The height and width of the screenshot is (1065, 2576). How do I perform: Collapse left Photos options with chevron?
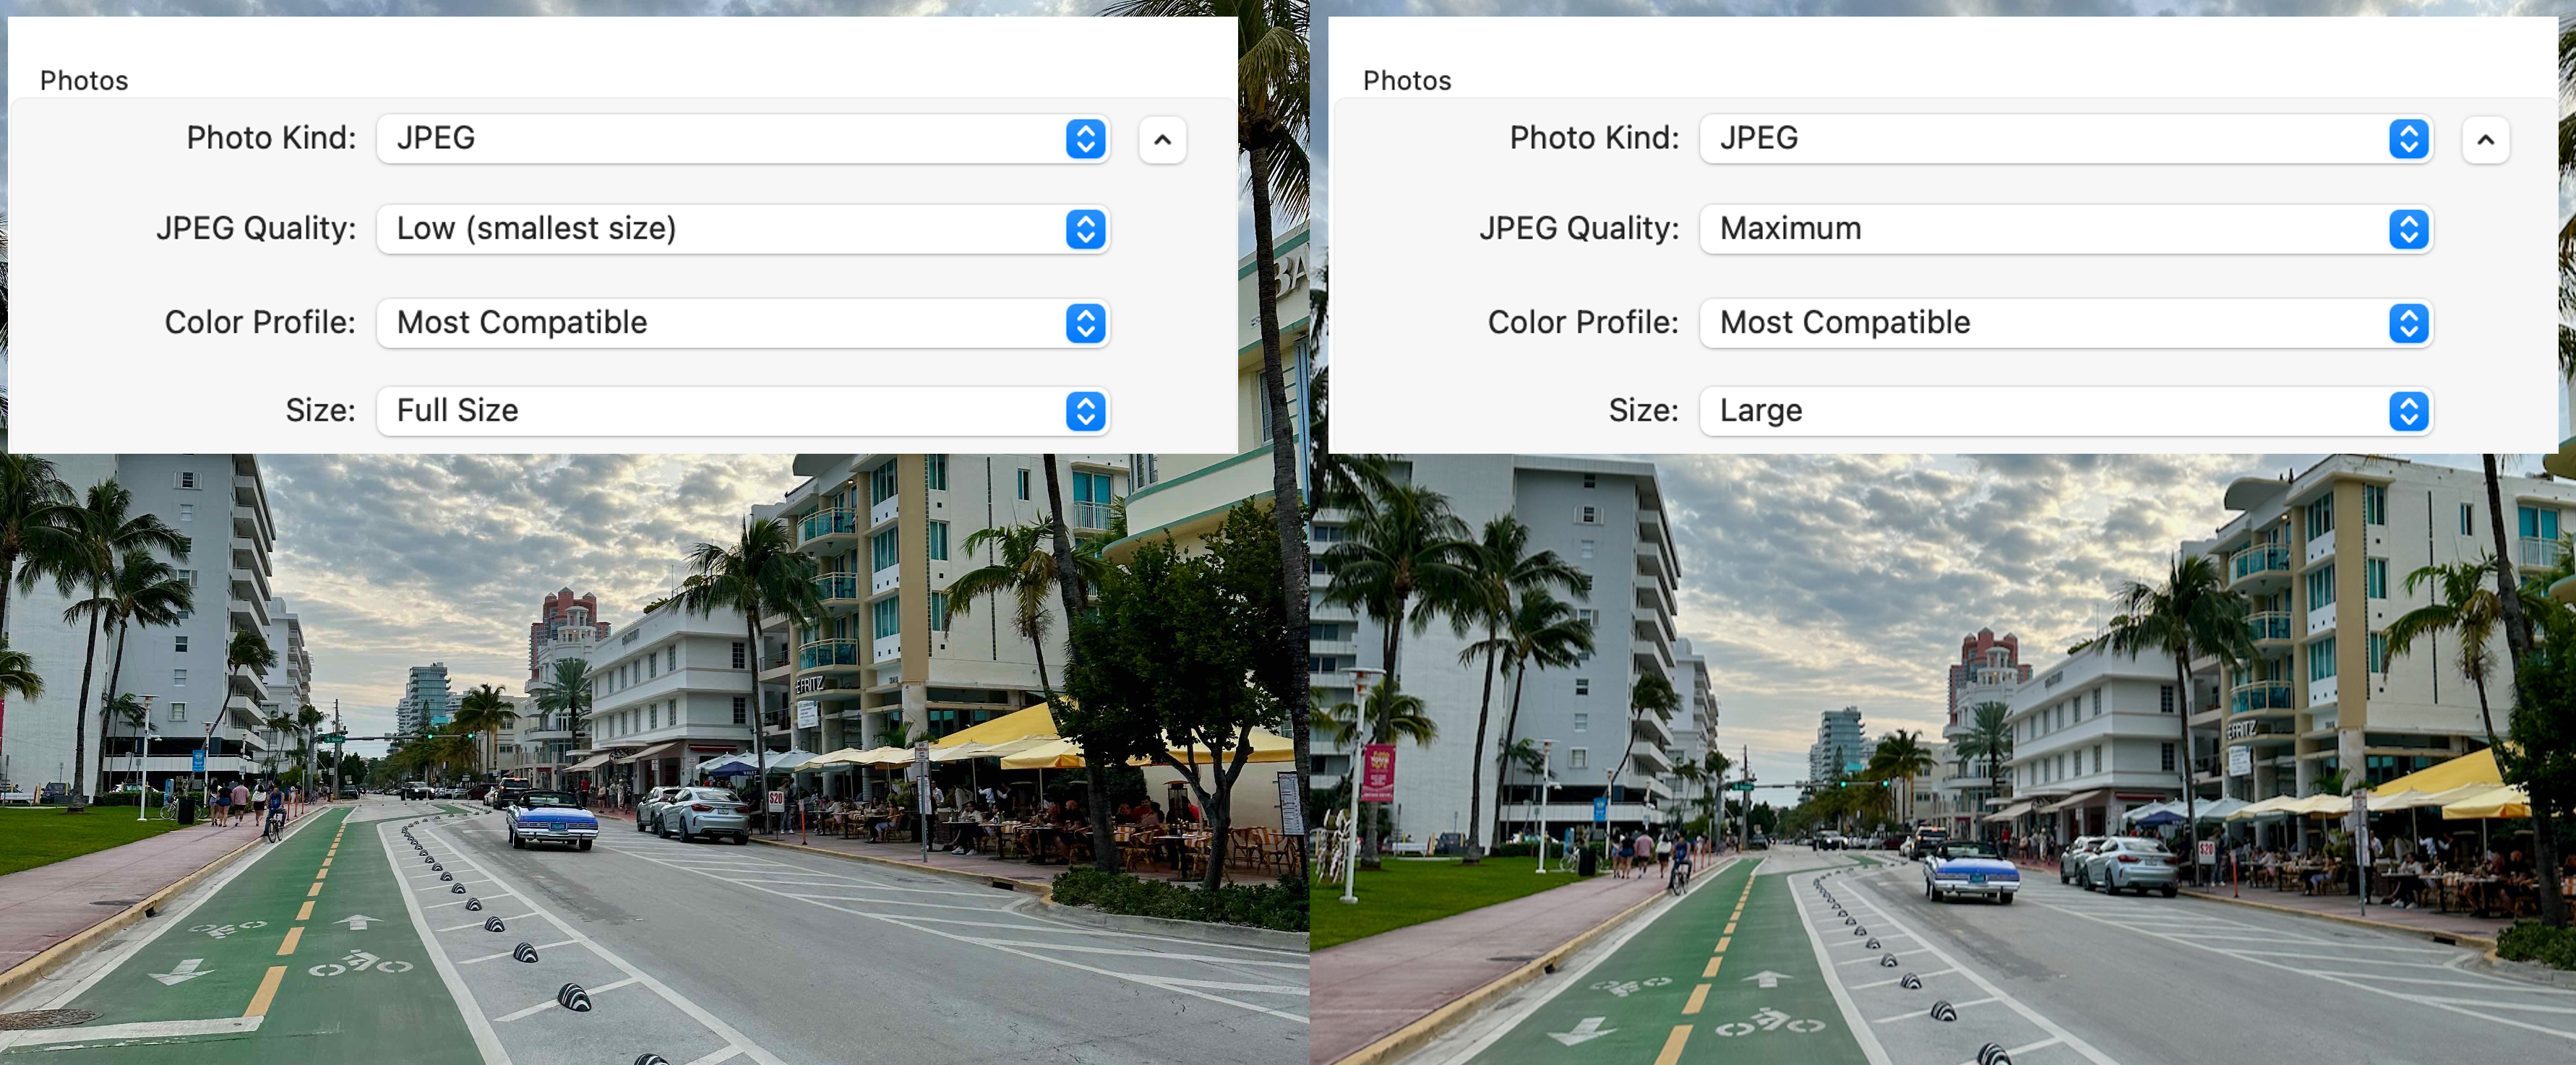coord(1162,140)
